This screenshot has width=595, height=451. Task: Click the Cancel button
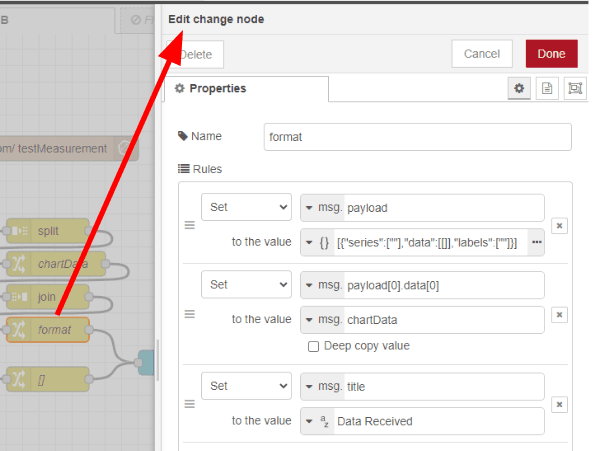(482, 54)
